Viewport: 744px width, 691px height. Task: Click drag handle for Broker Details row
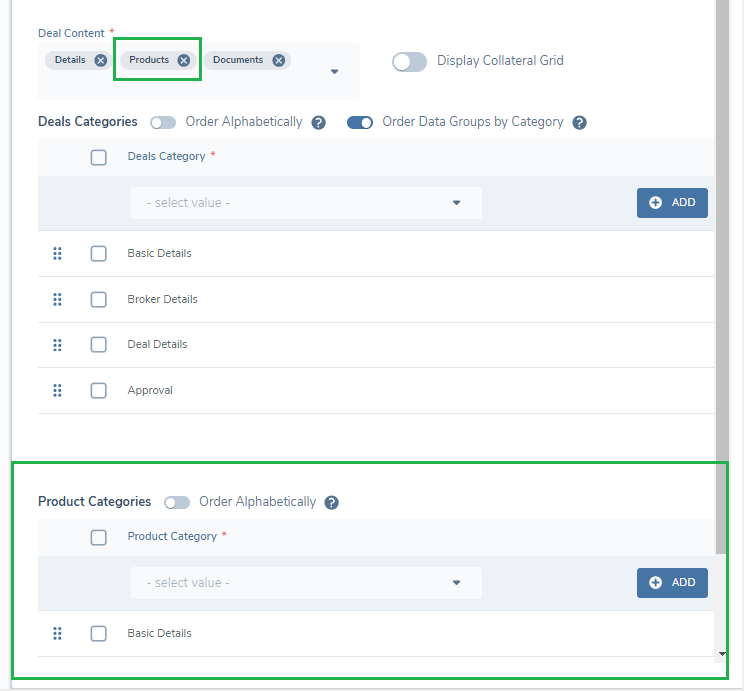click(57, 299)
